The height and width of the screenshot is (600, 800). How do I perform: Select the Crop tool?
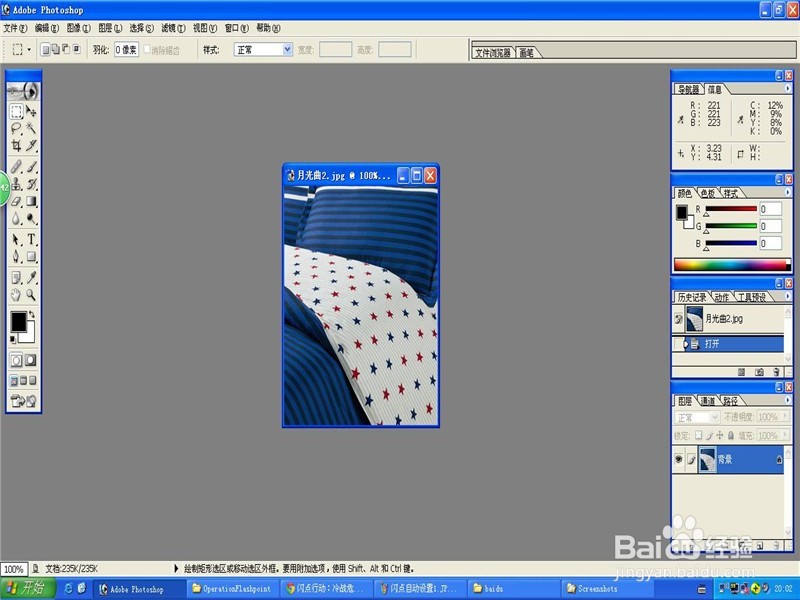click(16, 145)
